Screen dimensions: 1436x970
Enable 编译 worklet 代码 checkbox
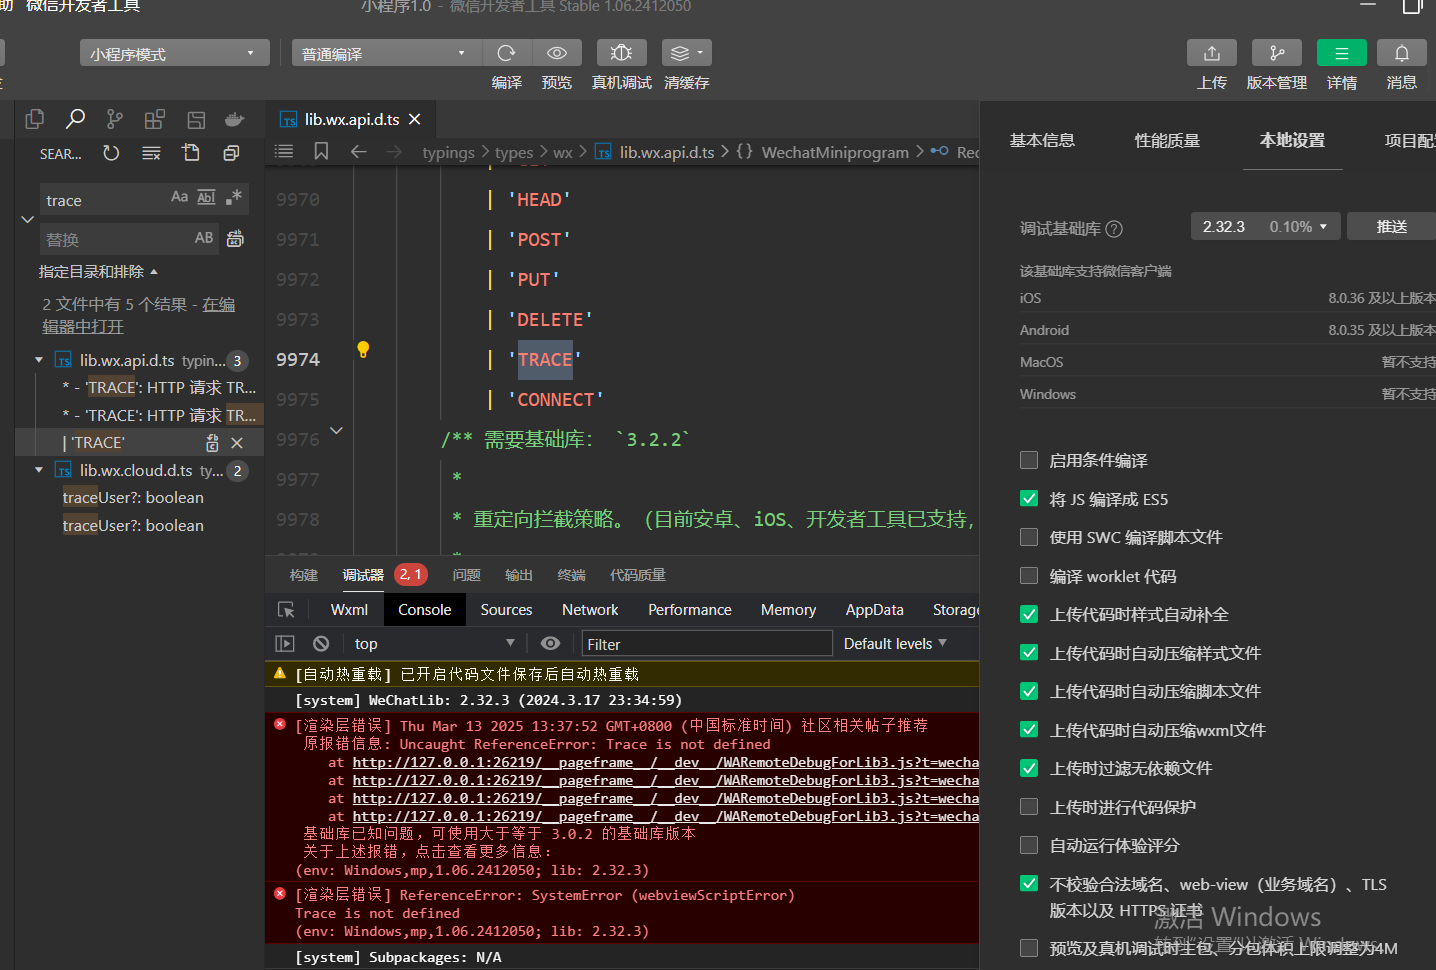(1028, 576)
